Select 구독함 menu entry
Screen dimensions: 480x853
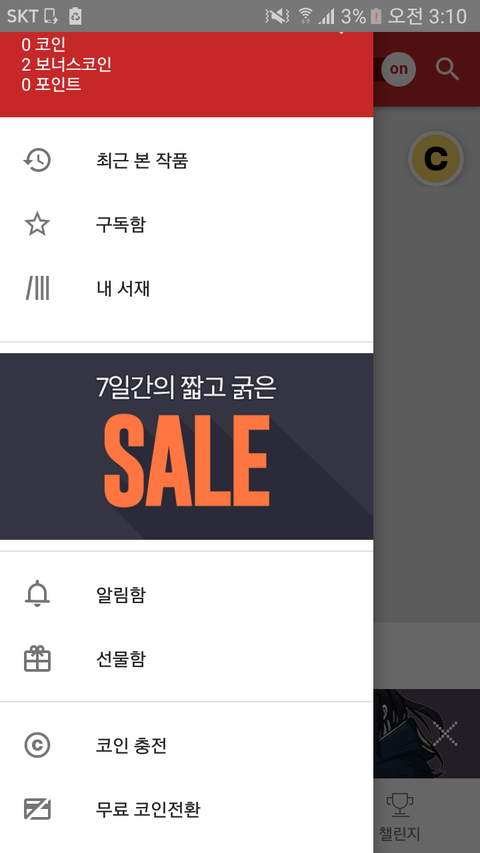(187, 224)
